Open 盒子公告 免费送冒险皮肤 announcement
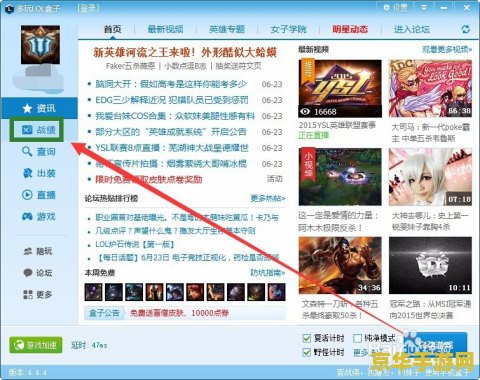480x380 pixels. point(179,313)
